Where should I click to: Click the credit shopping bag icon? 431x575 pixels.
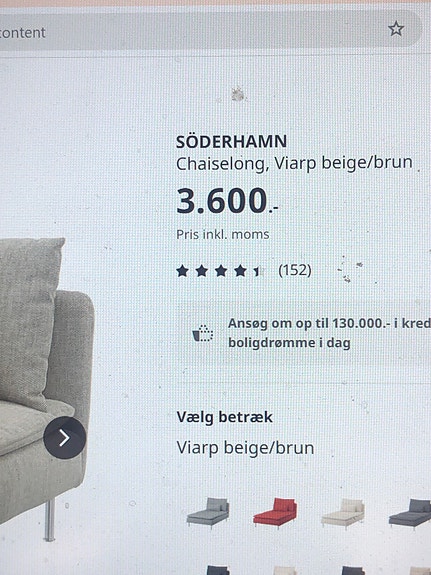pyautogui.click(x=203, y=333)
